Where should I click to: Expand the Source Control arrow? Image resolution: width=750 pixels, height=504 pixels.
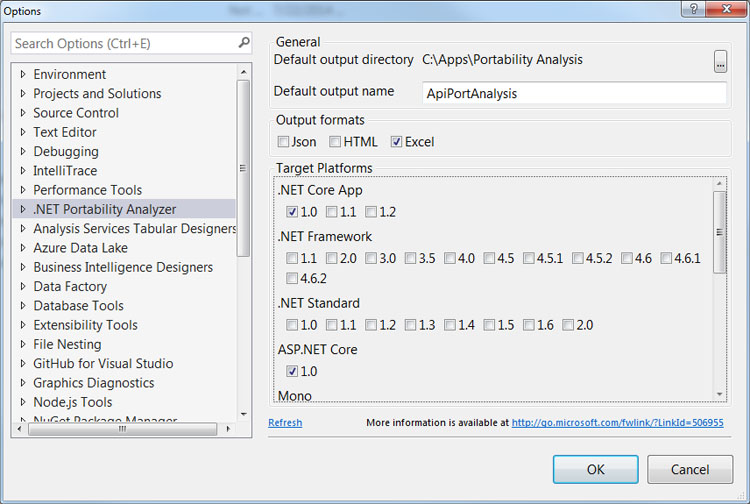[22, 113]
